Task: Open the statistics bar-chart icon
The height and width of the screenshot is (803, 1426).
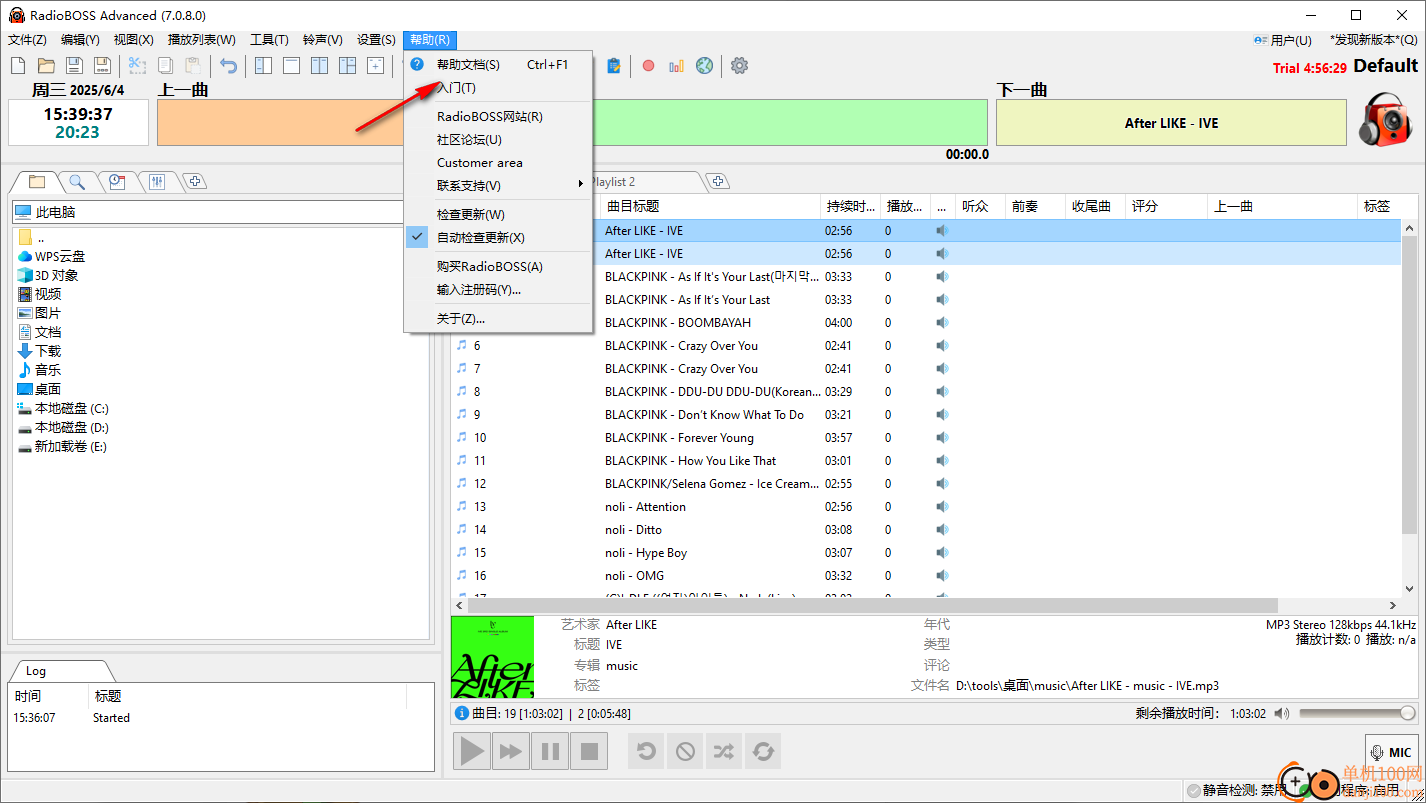Action: [677, 66]
